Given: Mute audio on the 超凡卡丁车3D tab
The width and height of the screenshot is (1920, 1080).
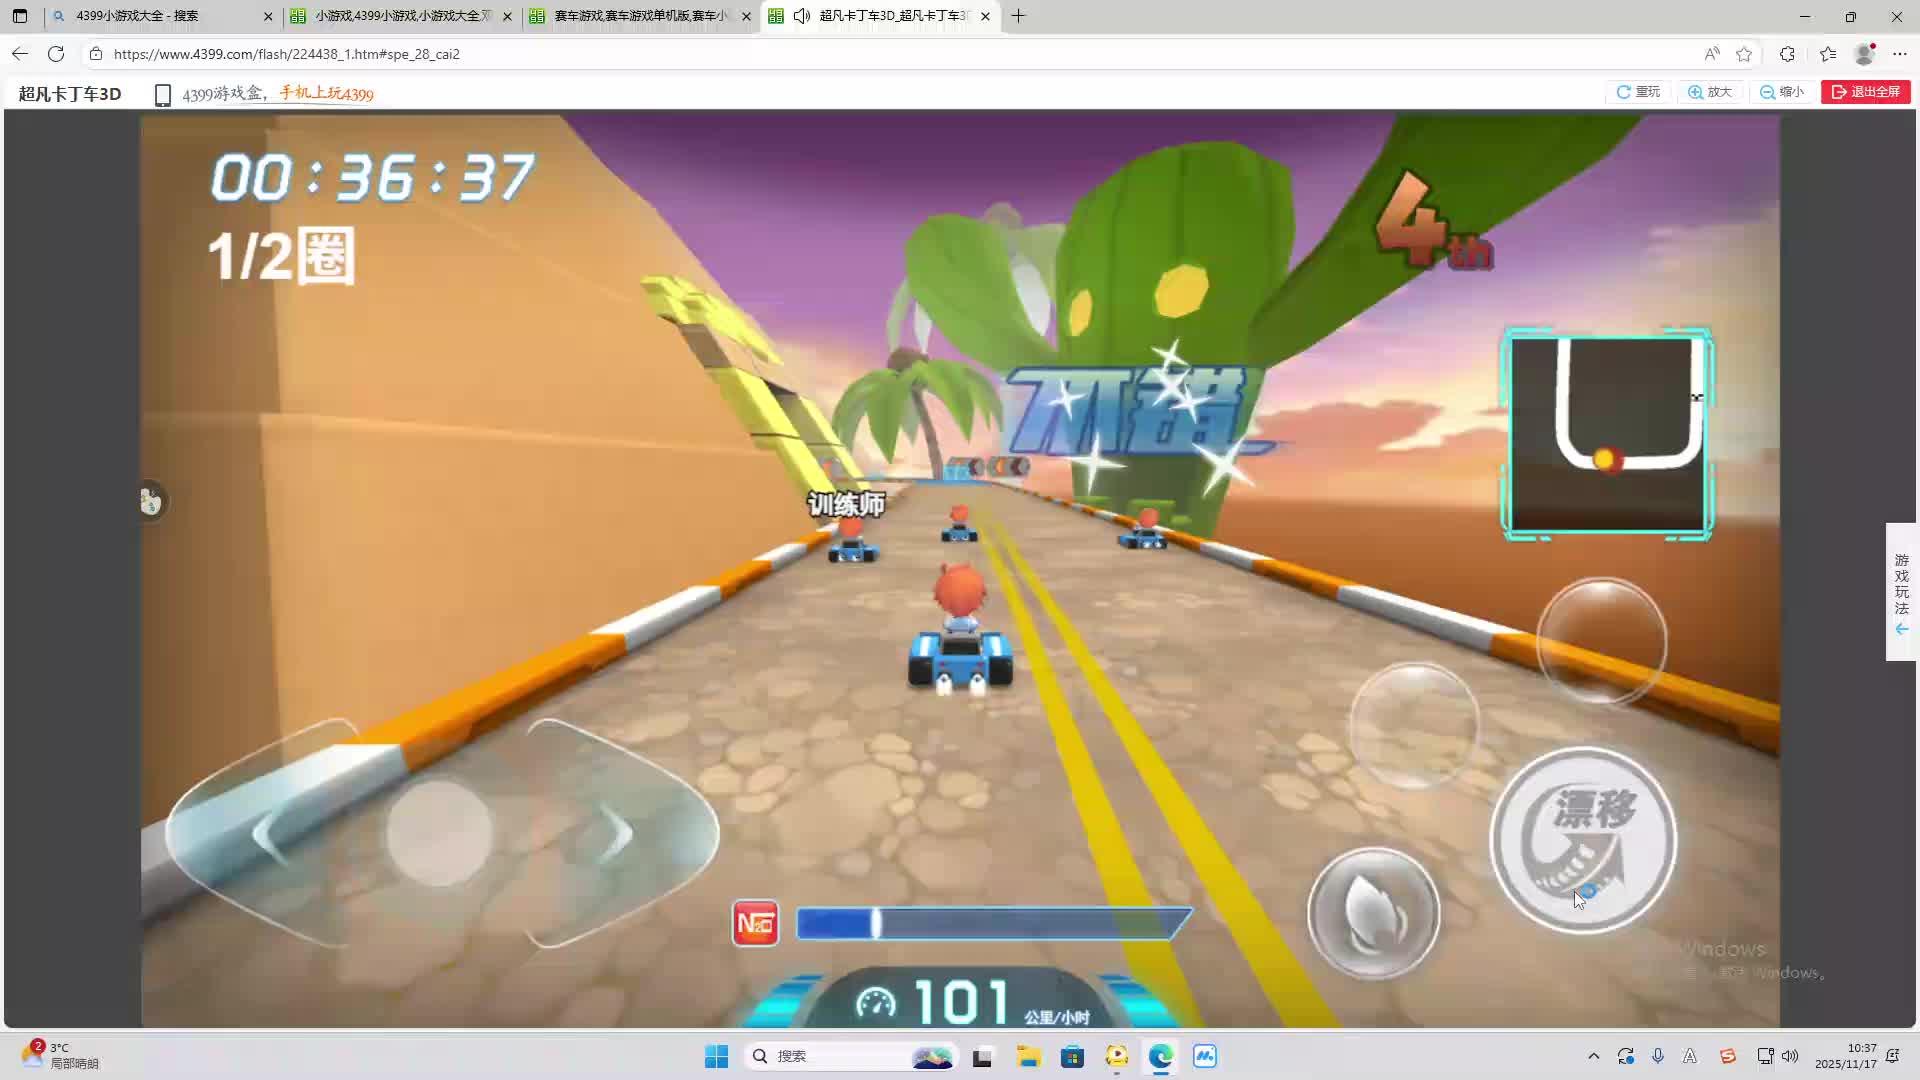Looking at the screenshot, I should tap(801, 16).
